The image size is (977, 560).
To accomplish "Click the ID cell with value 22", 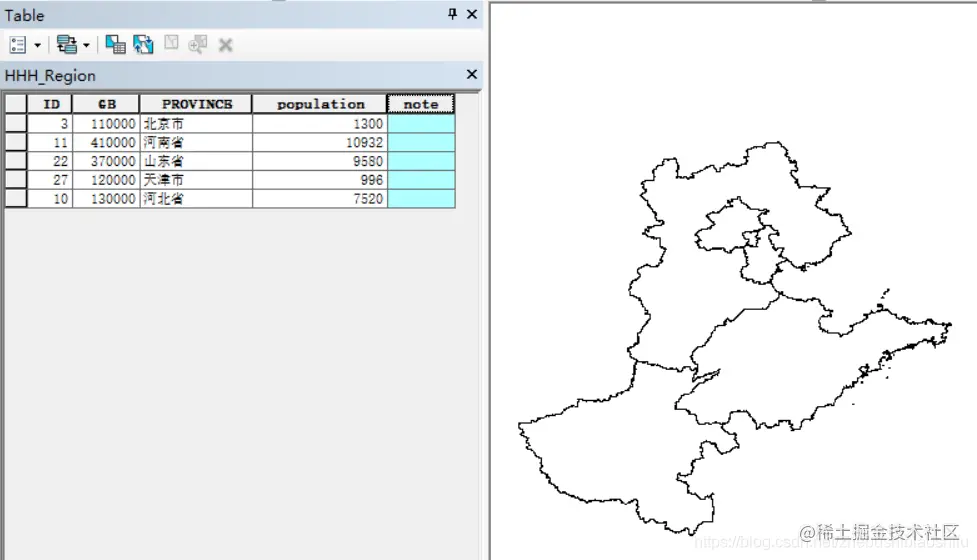I will coord(50,161).
